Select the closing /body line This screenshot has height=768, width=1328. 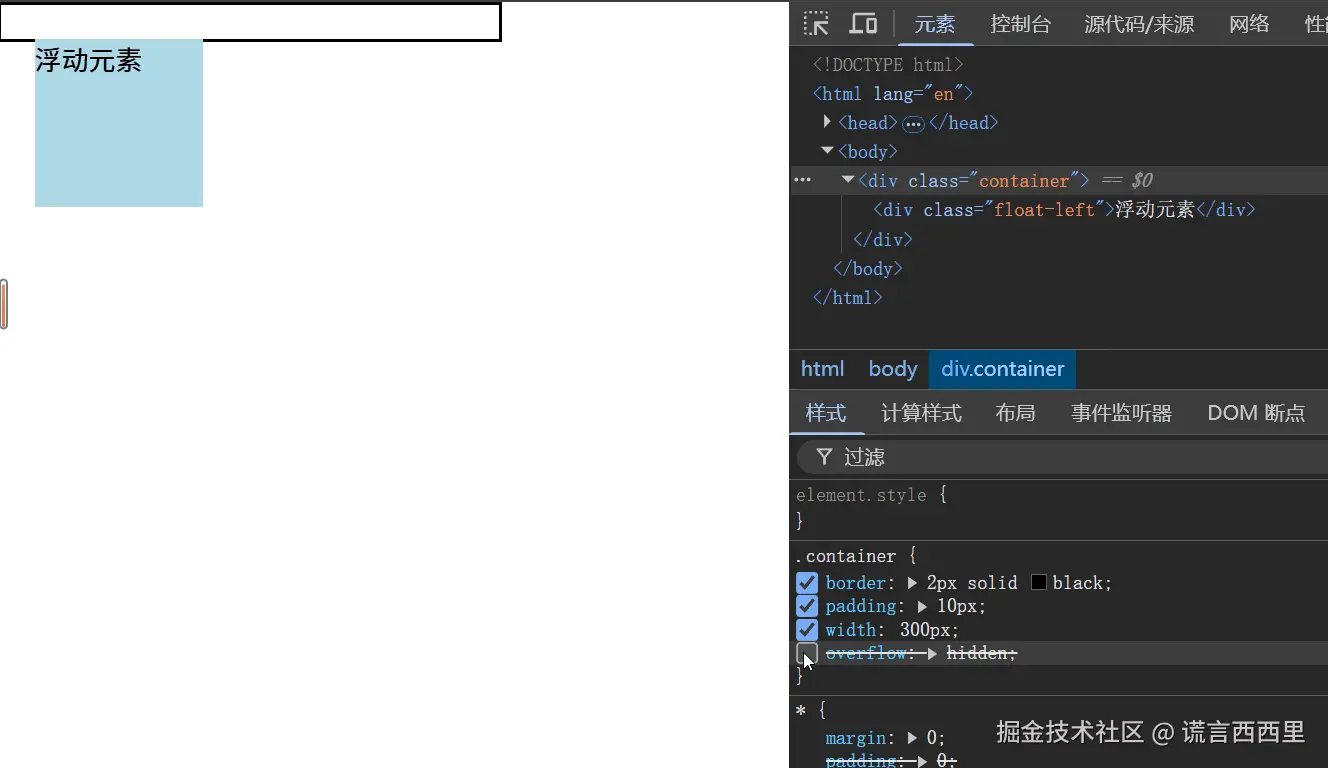click(x=868, y=269)
